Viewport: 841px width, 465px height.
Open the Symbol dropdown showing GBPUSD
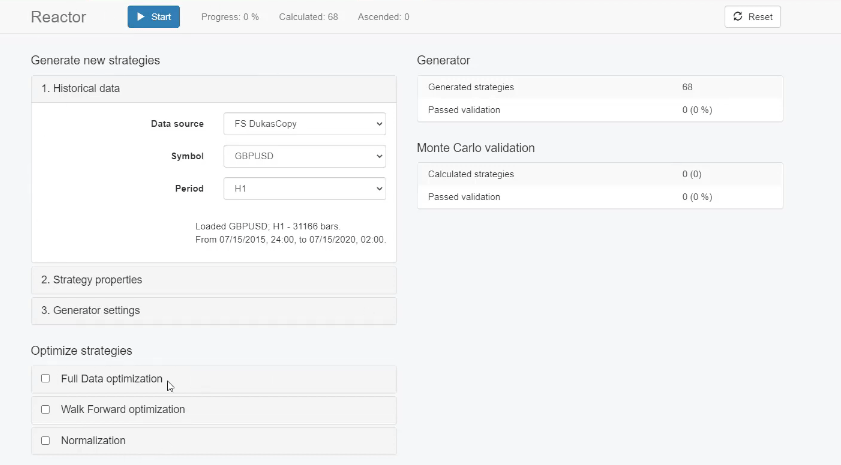pyautogui.click(x=304, y=156)
